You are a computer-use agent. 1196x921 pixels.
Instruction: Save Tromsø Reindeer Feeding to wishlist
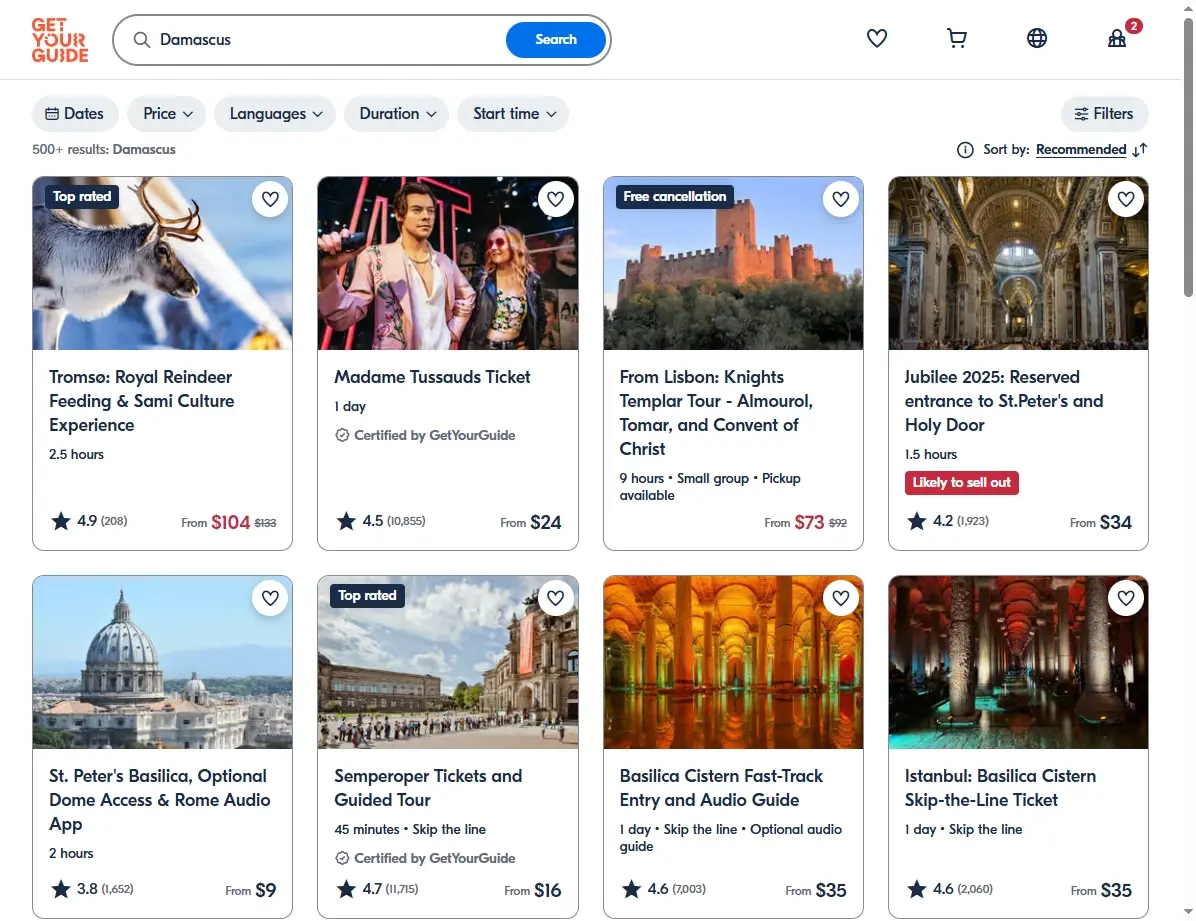click(x=270, y=199)
